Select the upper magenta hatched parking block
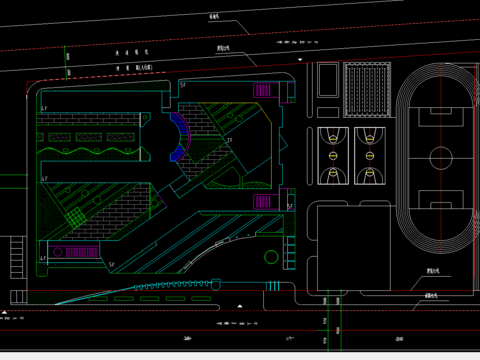480x360 pixels. 263,90
